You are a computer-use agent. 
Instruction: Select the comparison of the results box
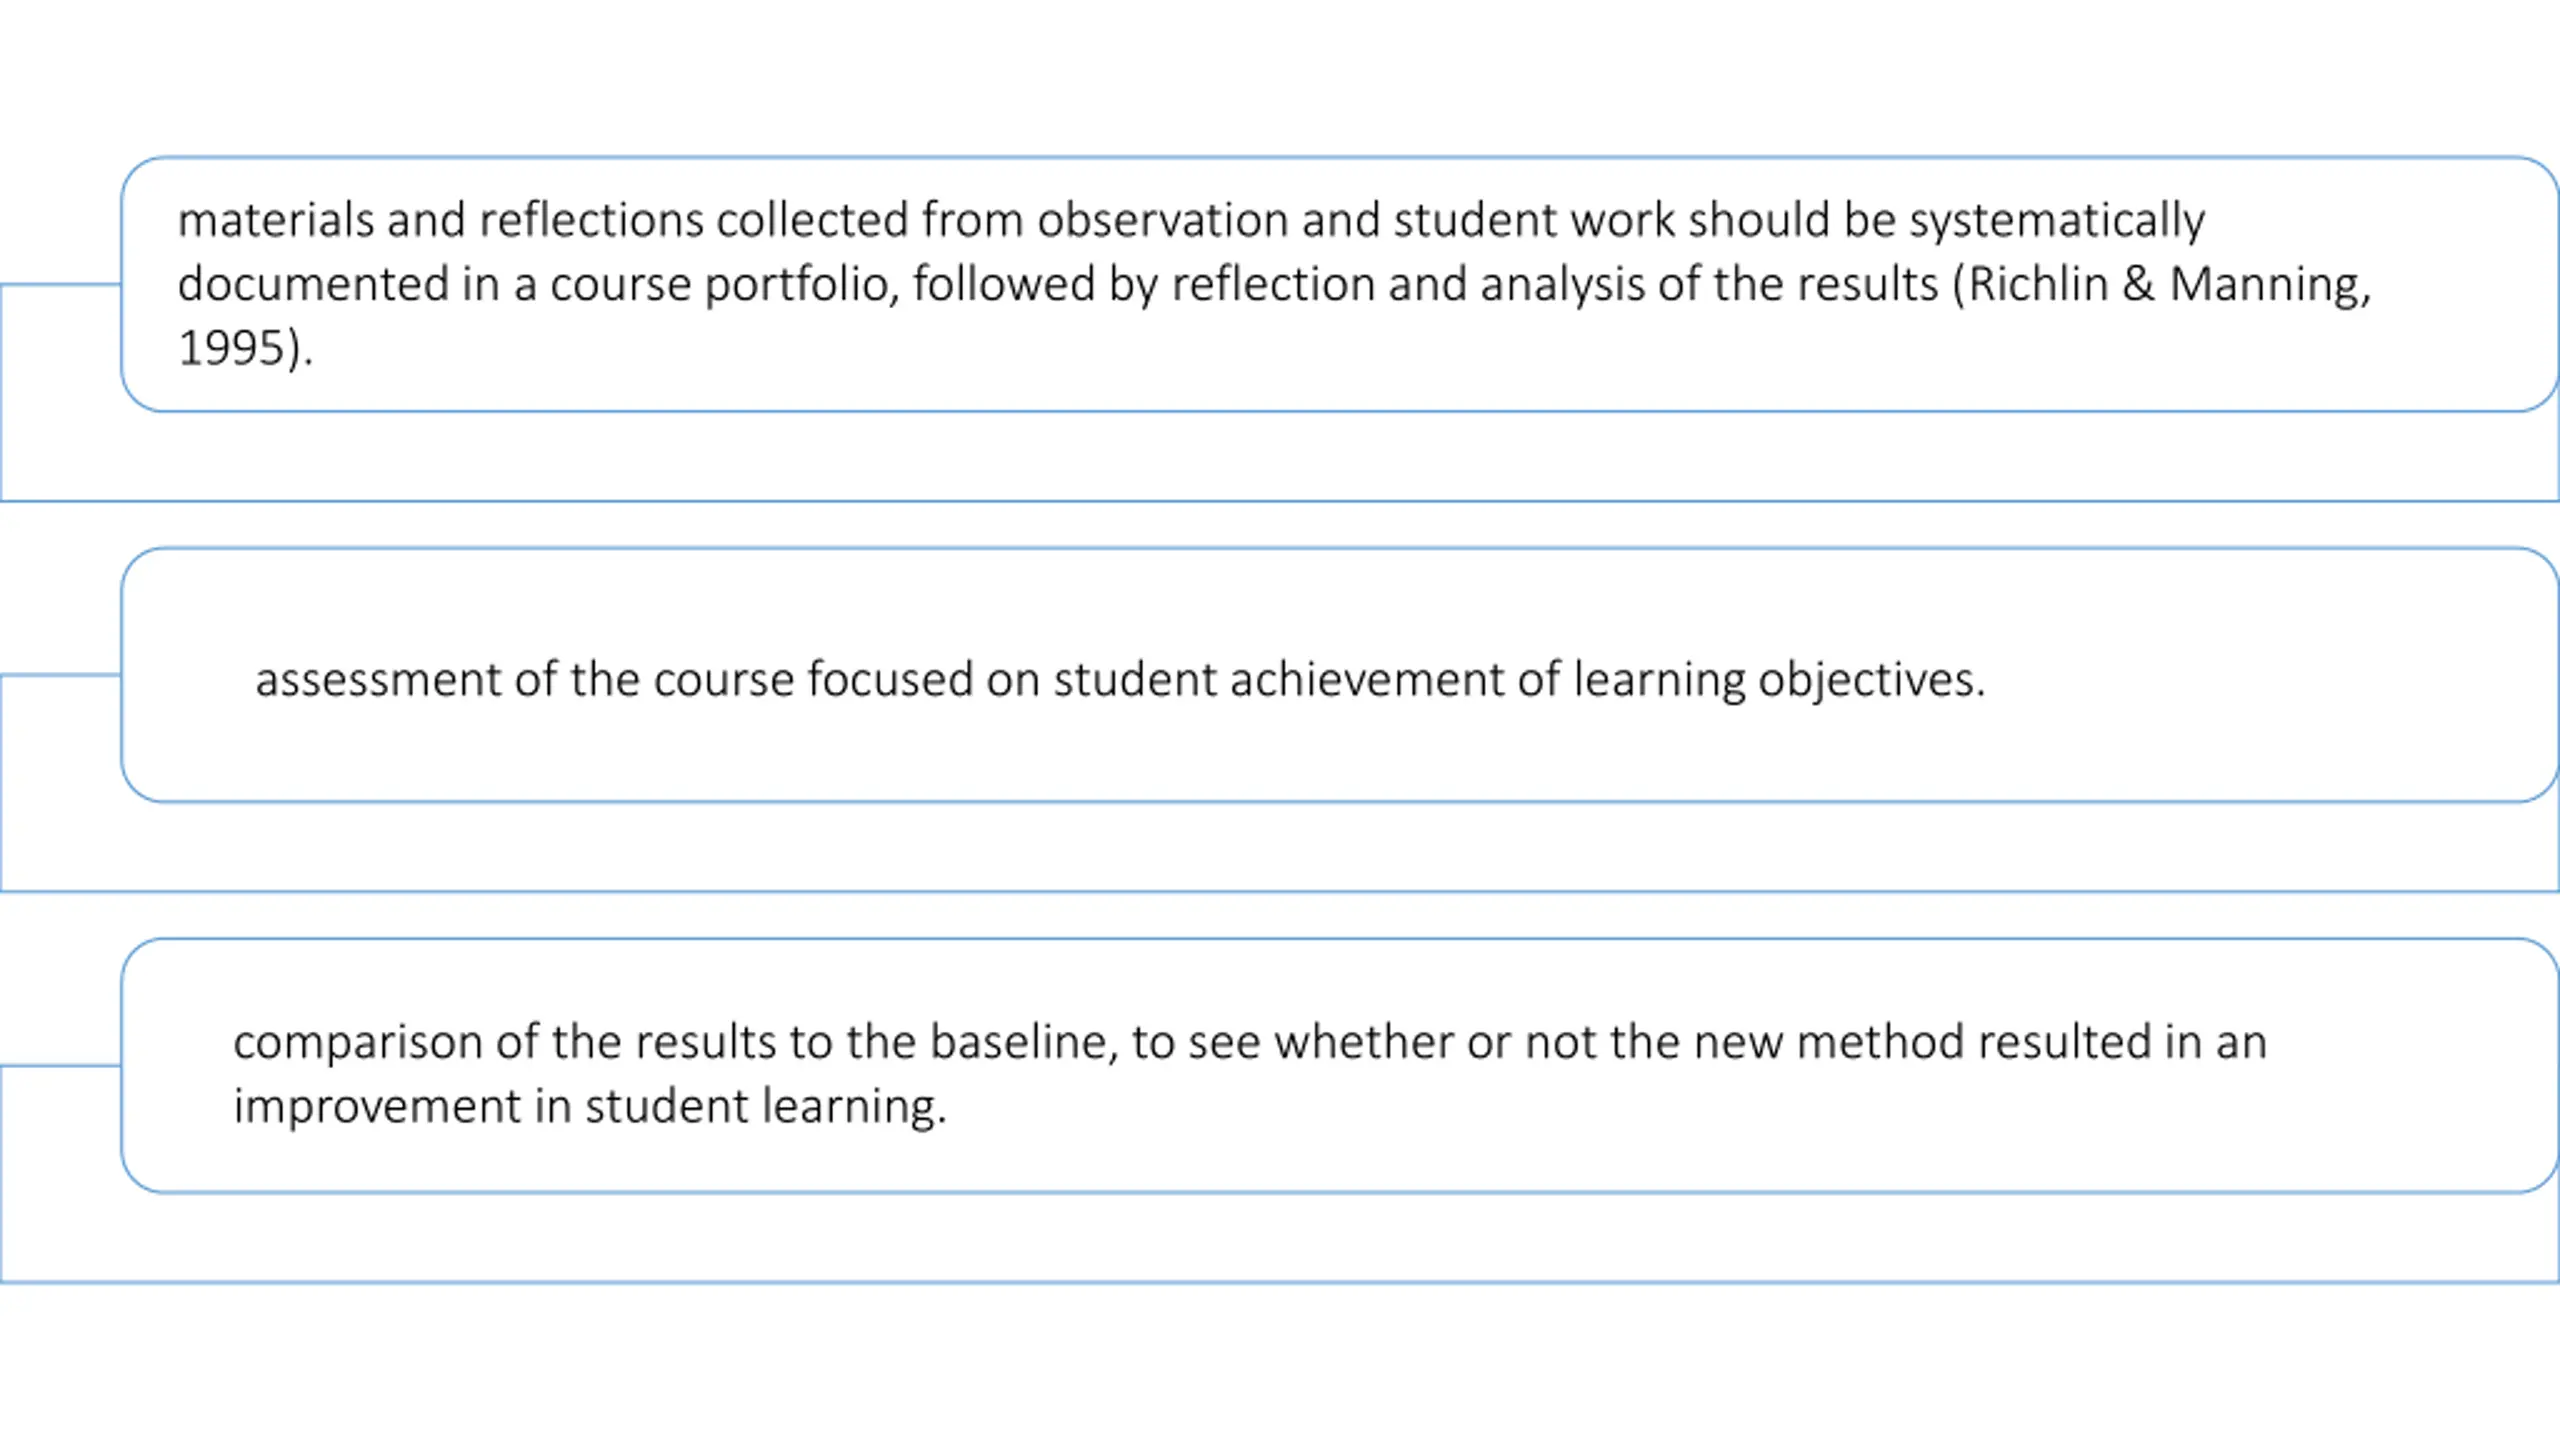coord(1340,1066)
